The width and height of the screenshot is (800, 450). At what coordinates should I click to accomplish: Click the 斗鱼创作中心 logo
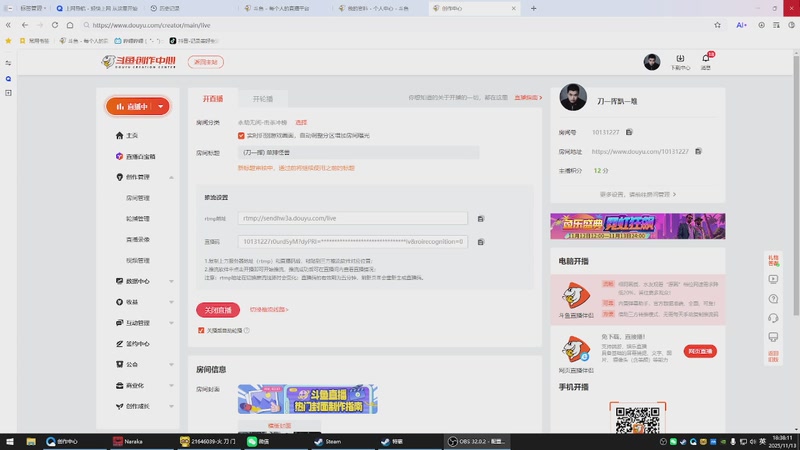(138, 62)
